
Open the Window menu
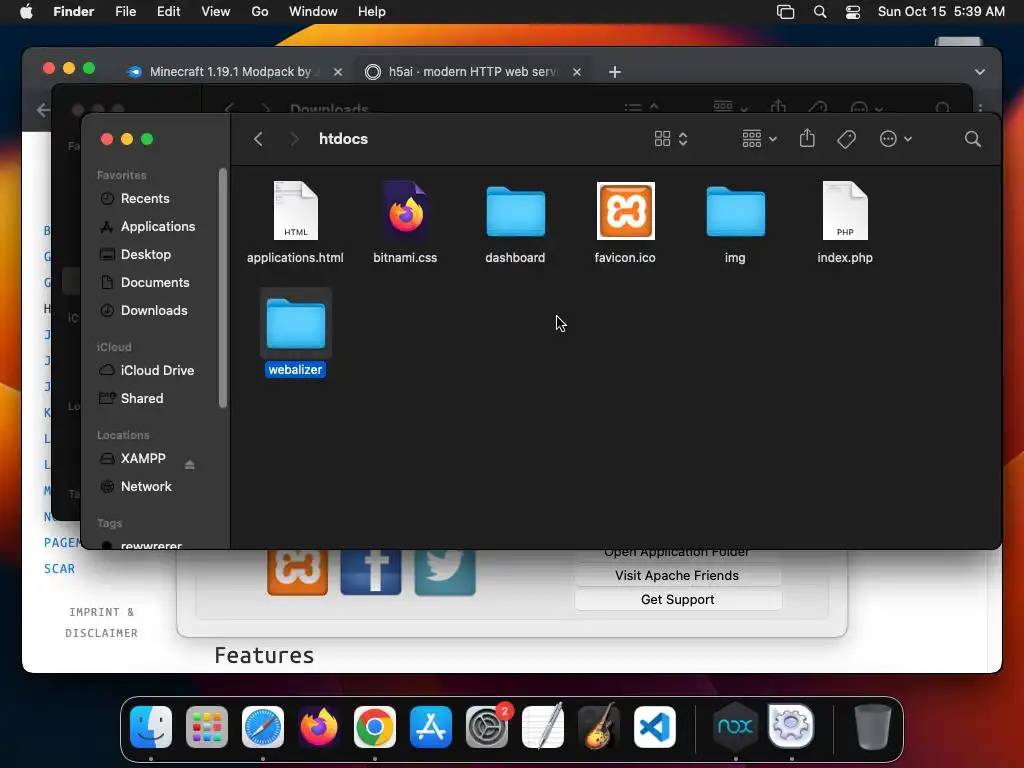coord(313,11)
